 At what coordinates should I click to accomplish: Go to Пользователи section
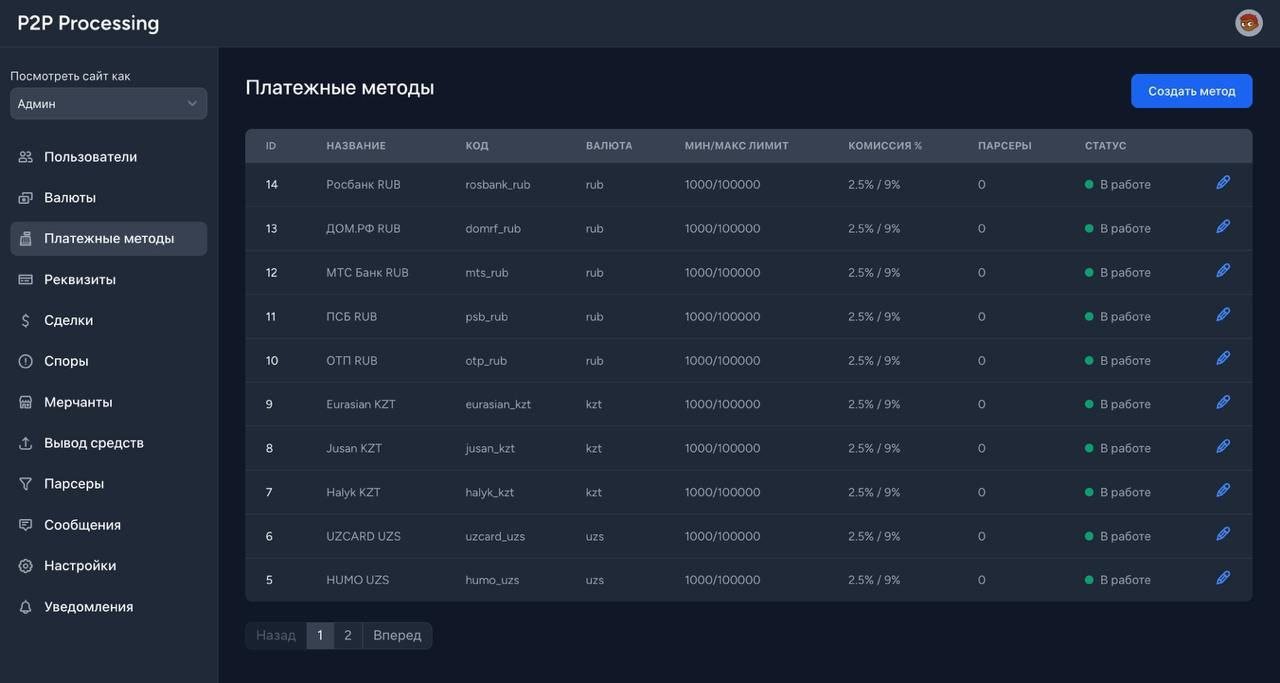coord(109,157)
